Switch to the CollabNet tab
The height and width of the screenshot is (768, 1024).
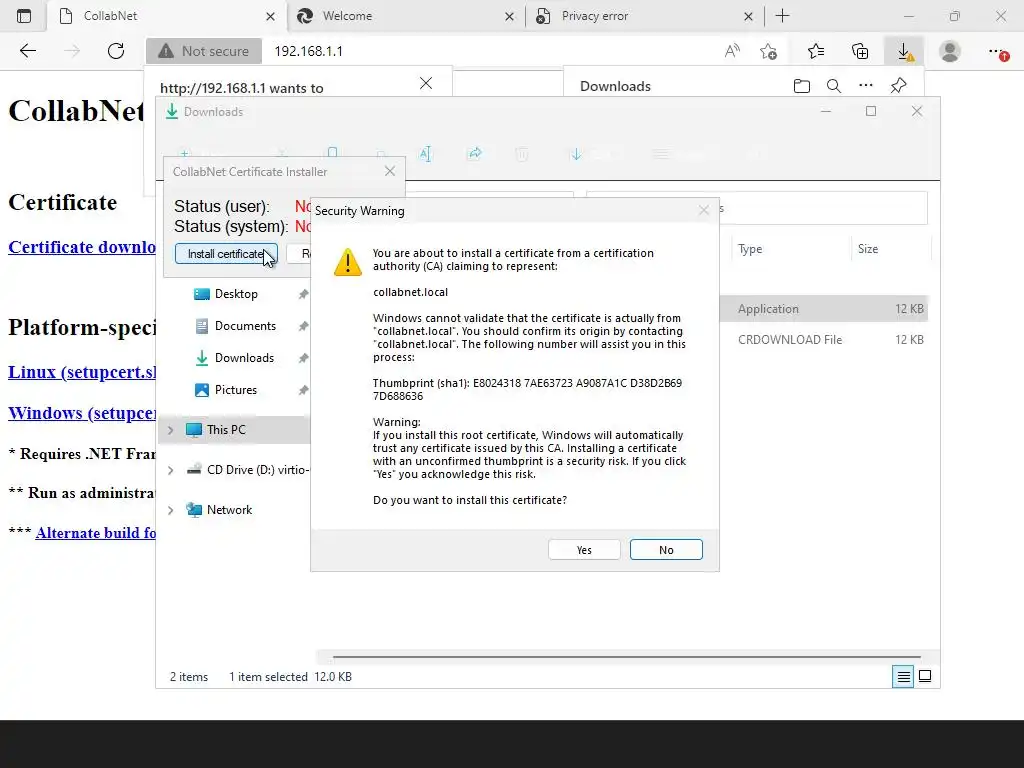[167, 16]
